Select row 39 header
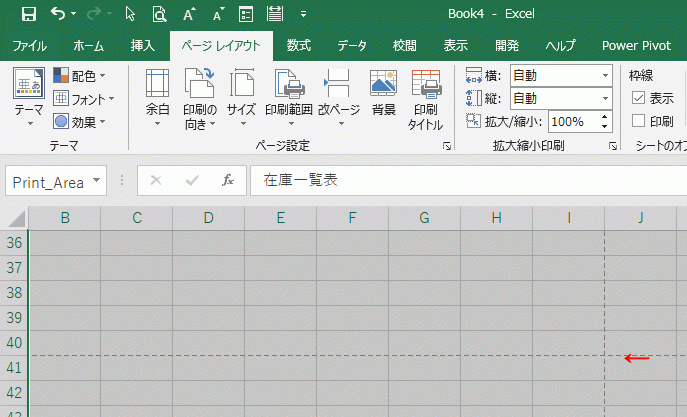 (14, 318)
